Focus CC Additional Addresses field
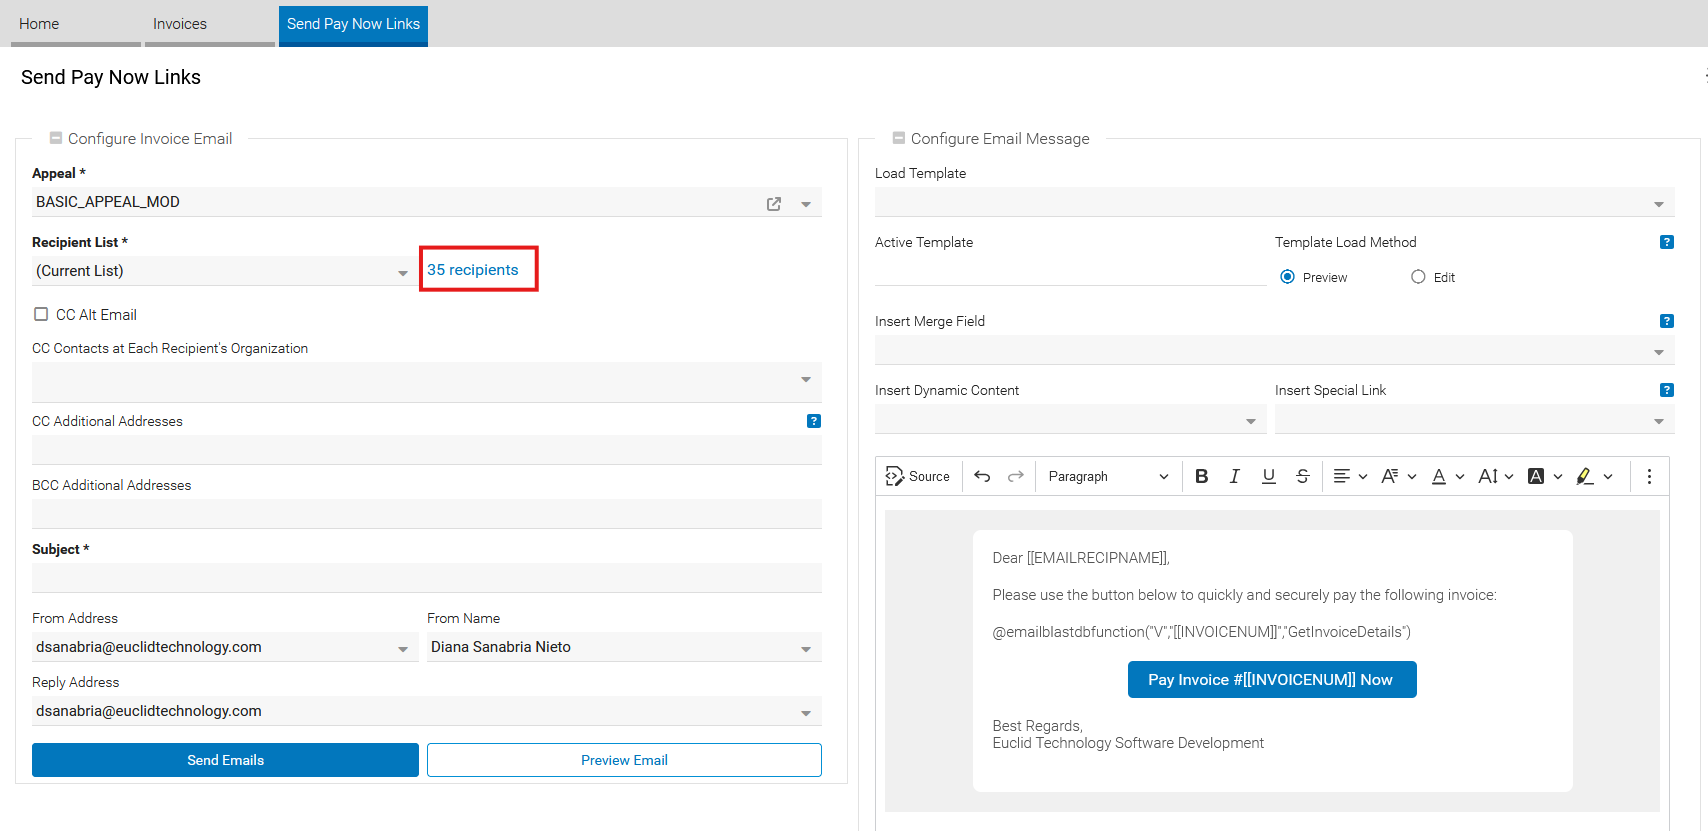The height and width of the screenshot is (831, 1708). coord(427,450)
